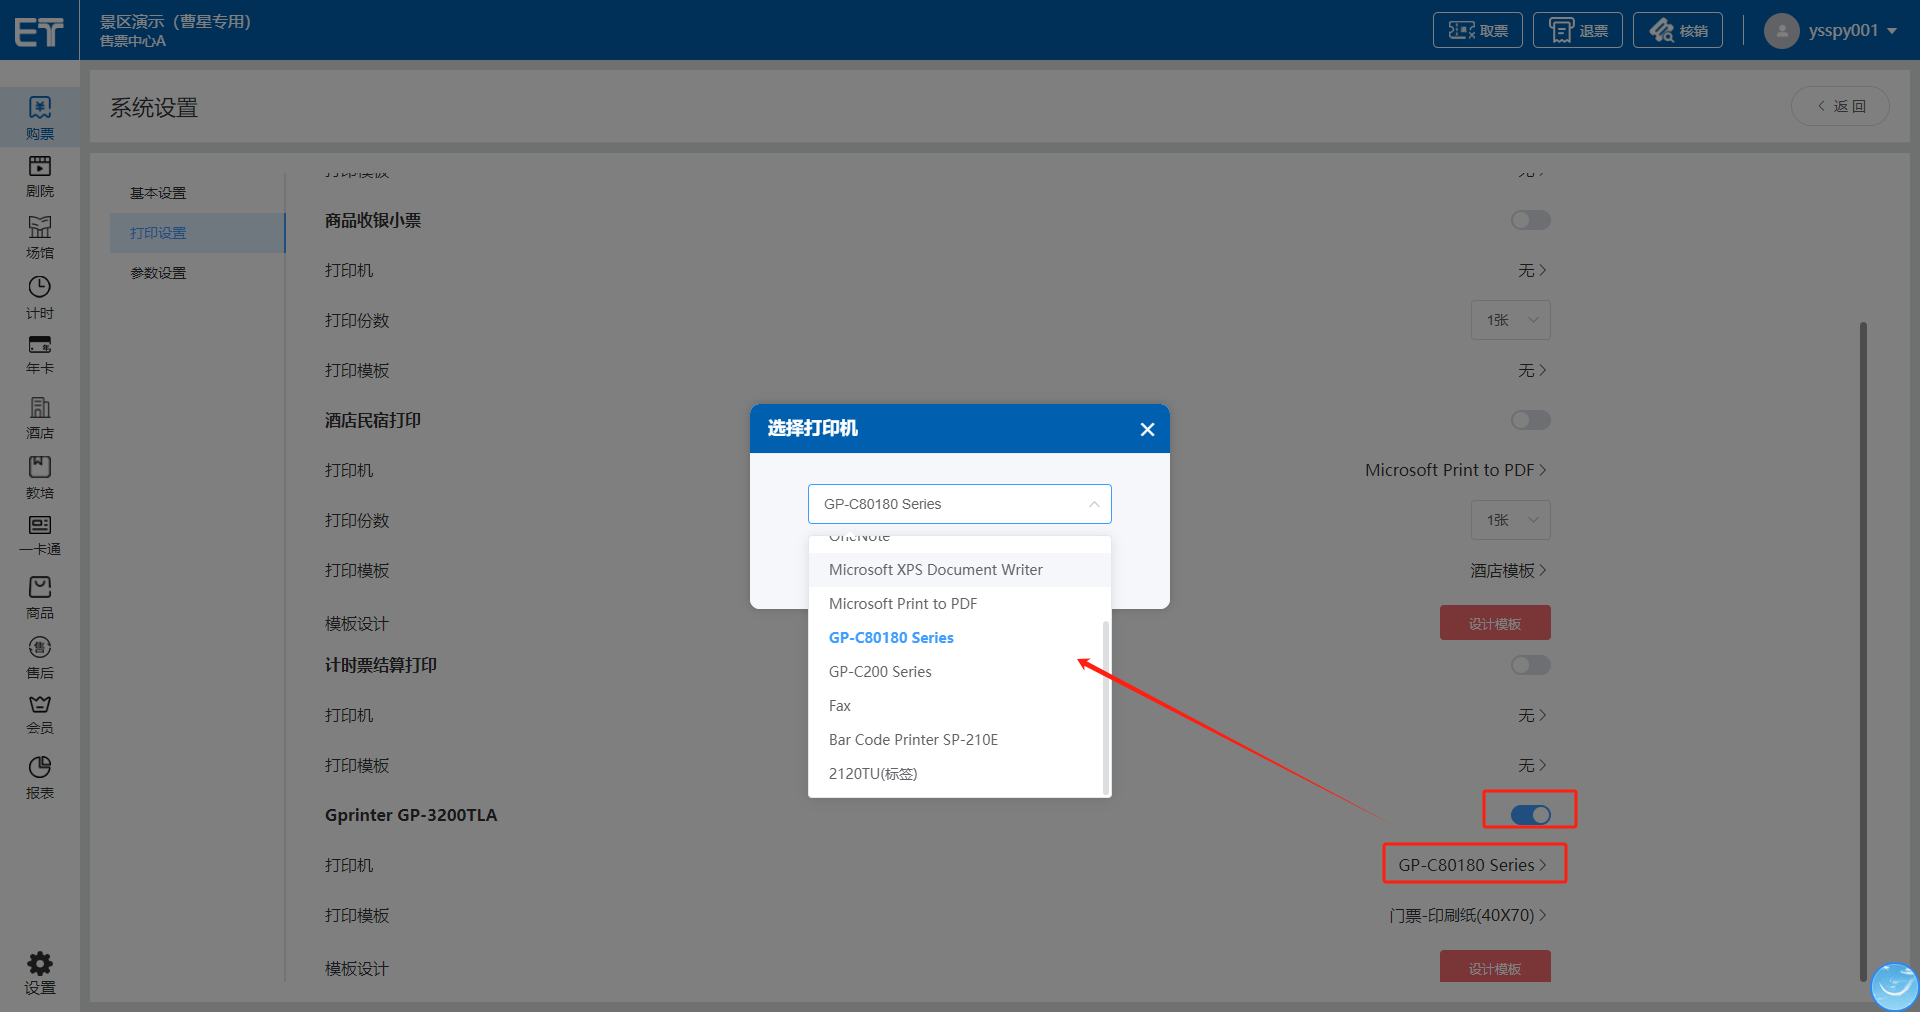Screen dimensions: 1920x1012
Task: Open the 年卡 annual card sidebar icon
Action: (40, 354)
